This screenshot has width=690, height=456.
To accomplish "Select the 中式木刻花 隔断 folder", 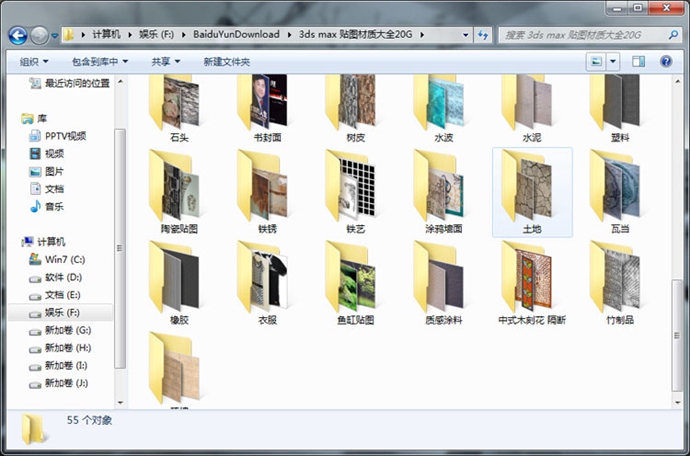I will [x=532, y=283].
